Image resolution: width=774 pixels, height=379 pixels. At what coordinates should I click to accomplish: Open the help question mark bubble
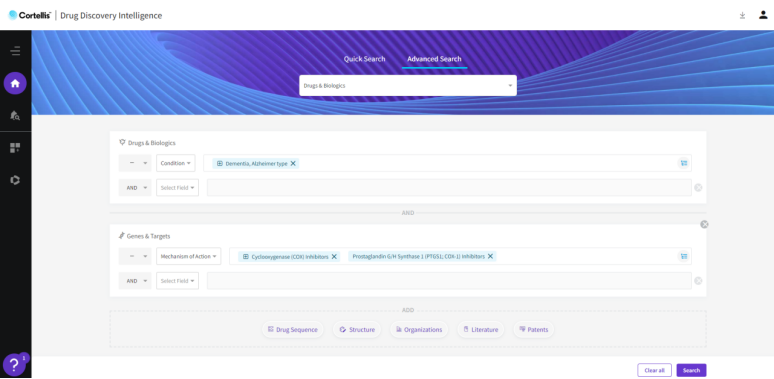coord(14,365)
